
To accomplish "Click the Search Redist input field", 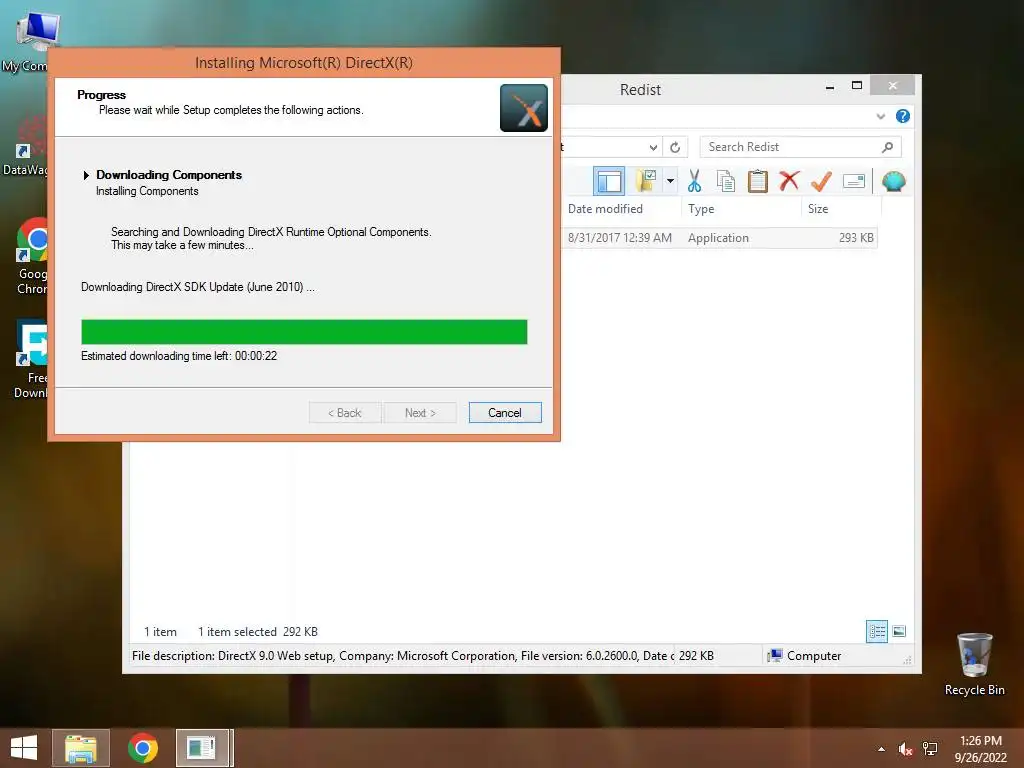I will 800,147.
